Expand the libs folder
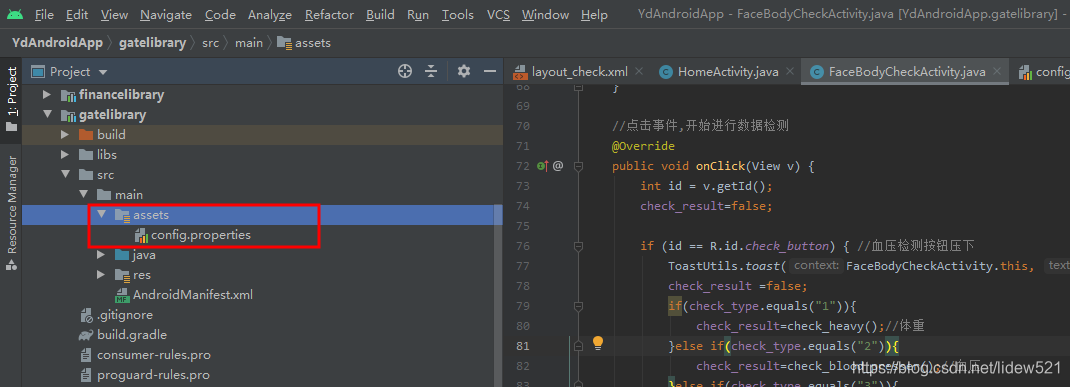 click(x=65, y=155)
